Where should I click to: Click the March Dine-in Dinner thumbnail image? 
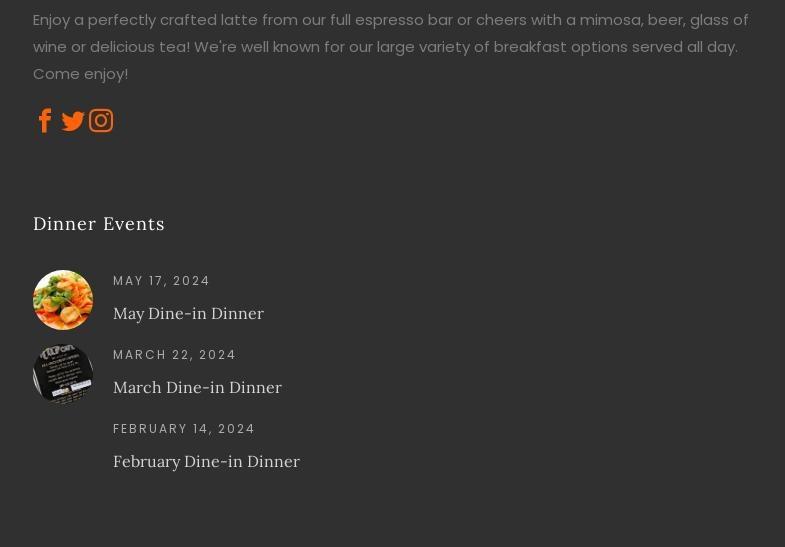point(63,374)
